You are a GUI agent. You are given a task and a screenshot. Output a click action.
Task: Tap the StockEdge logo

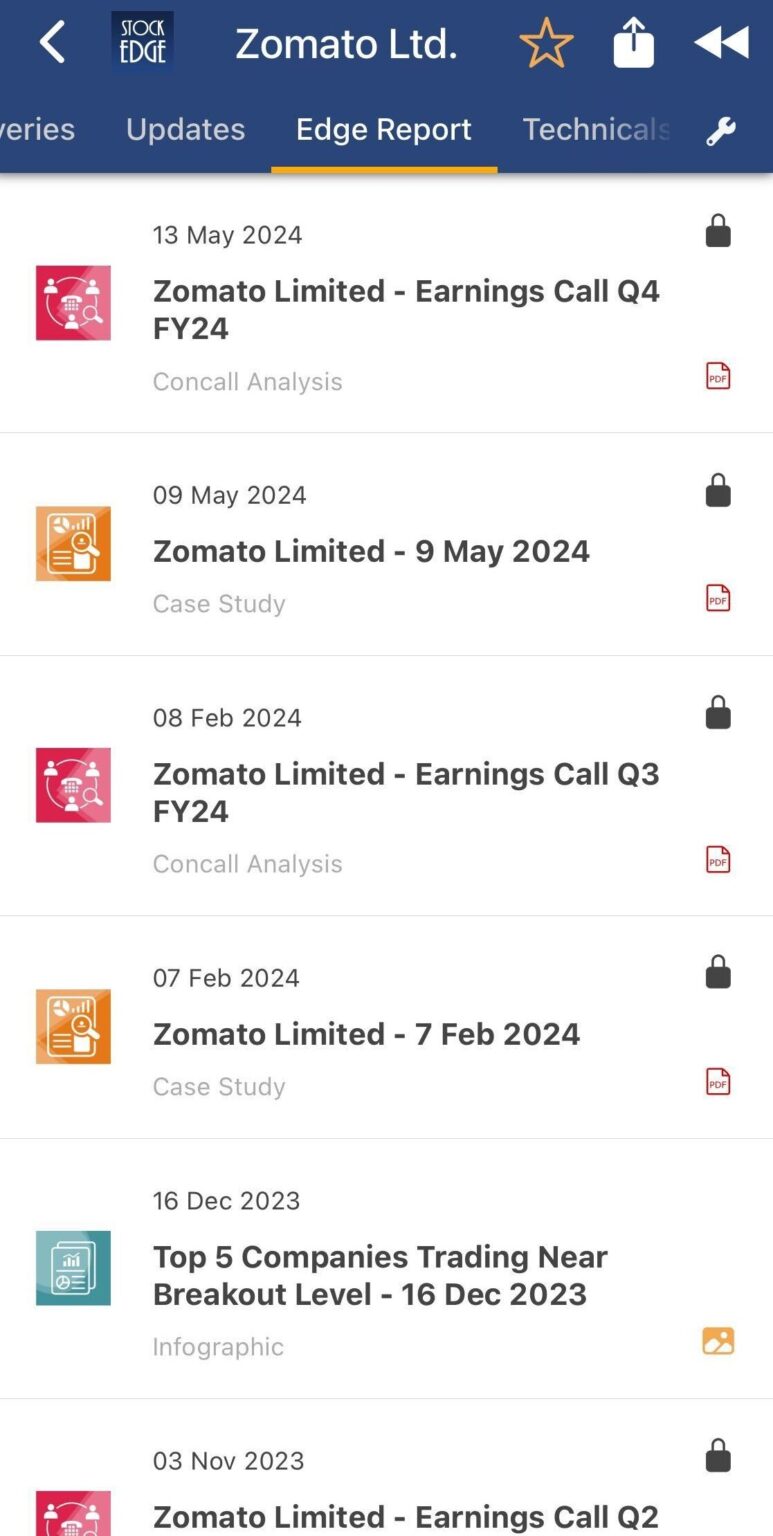point(142,43)
